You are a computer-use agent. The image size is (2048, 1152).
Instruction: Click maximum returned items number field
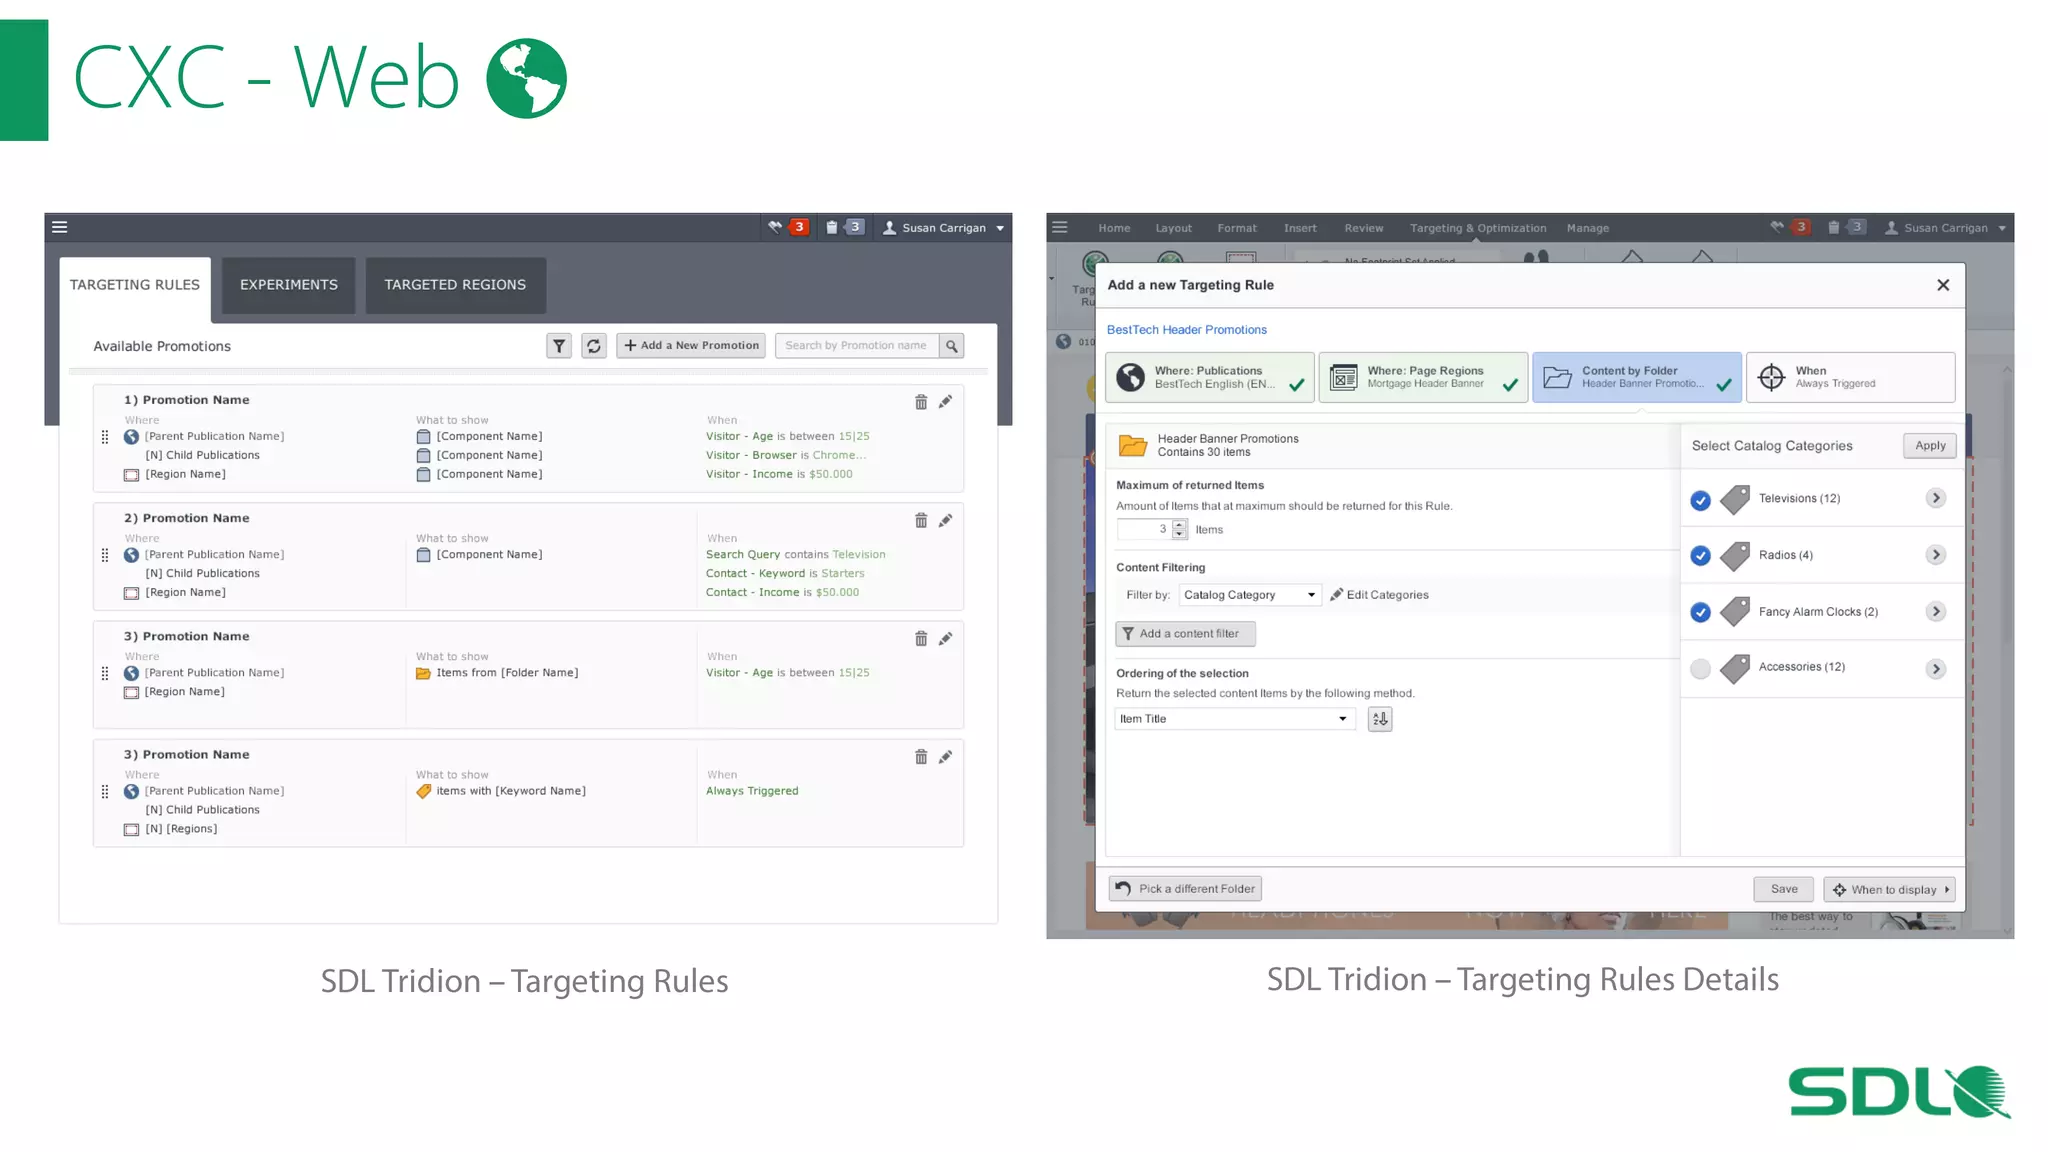1144,529
